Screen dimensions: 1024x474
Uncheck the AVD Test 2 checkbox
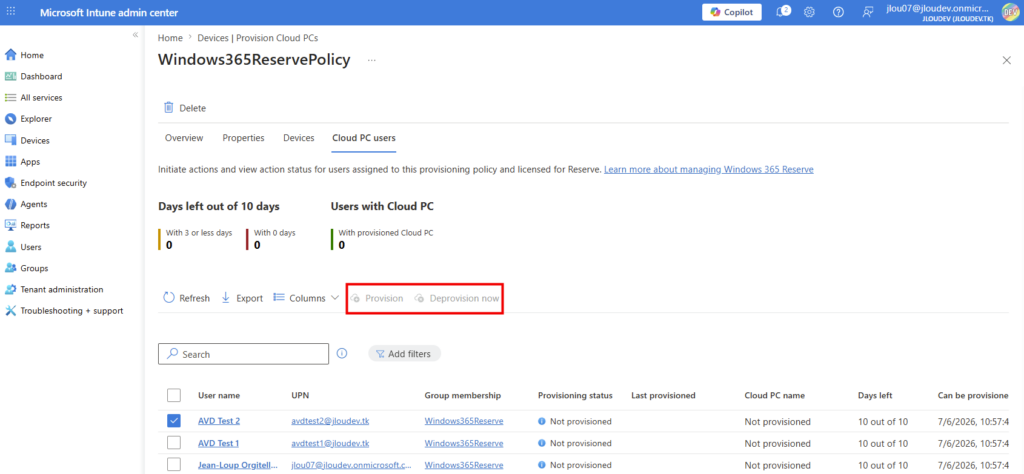[x=174, y=421]
